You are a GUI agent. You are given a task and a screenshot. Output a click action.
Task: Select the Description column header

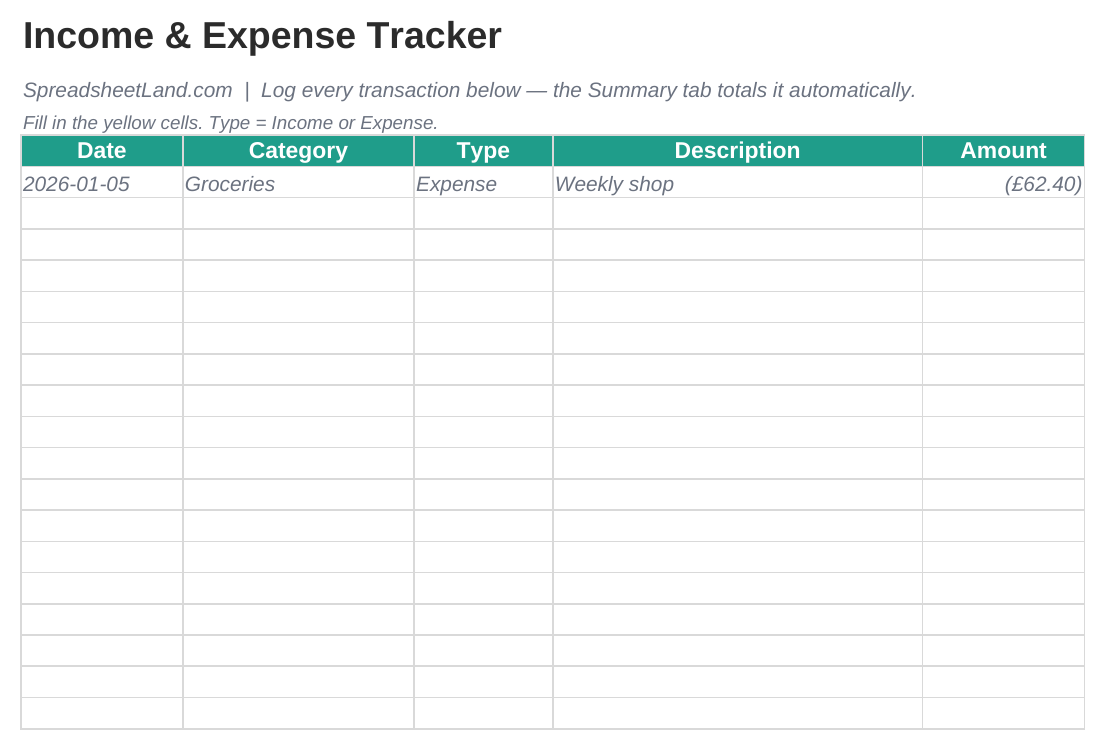tap(737, 151)
